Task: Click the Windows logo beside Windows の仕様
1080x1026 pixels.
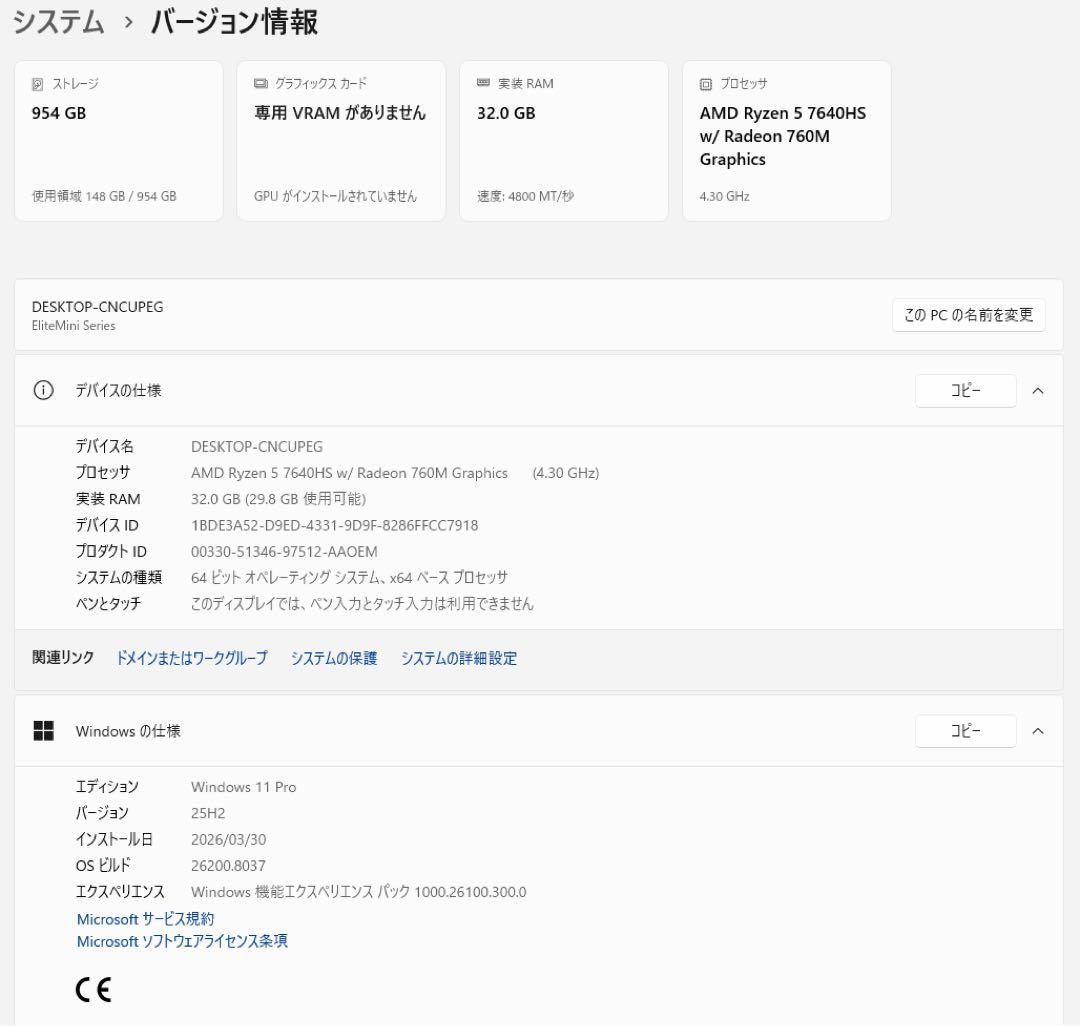Action: pos(43,731)
